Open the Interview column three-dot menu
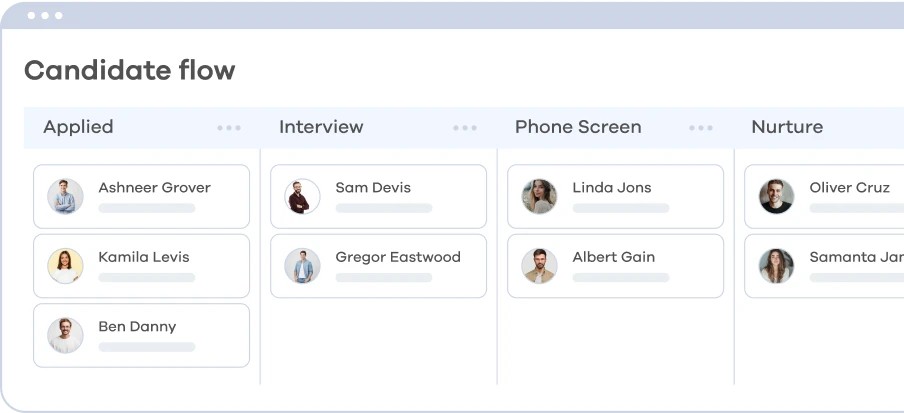Screen dimensions: 904x413 pyautogui.click(x=465, y=128)
